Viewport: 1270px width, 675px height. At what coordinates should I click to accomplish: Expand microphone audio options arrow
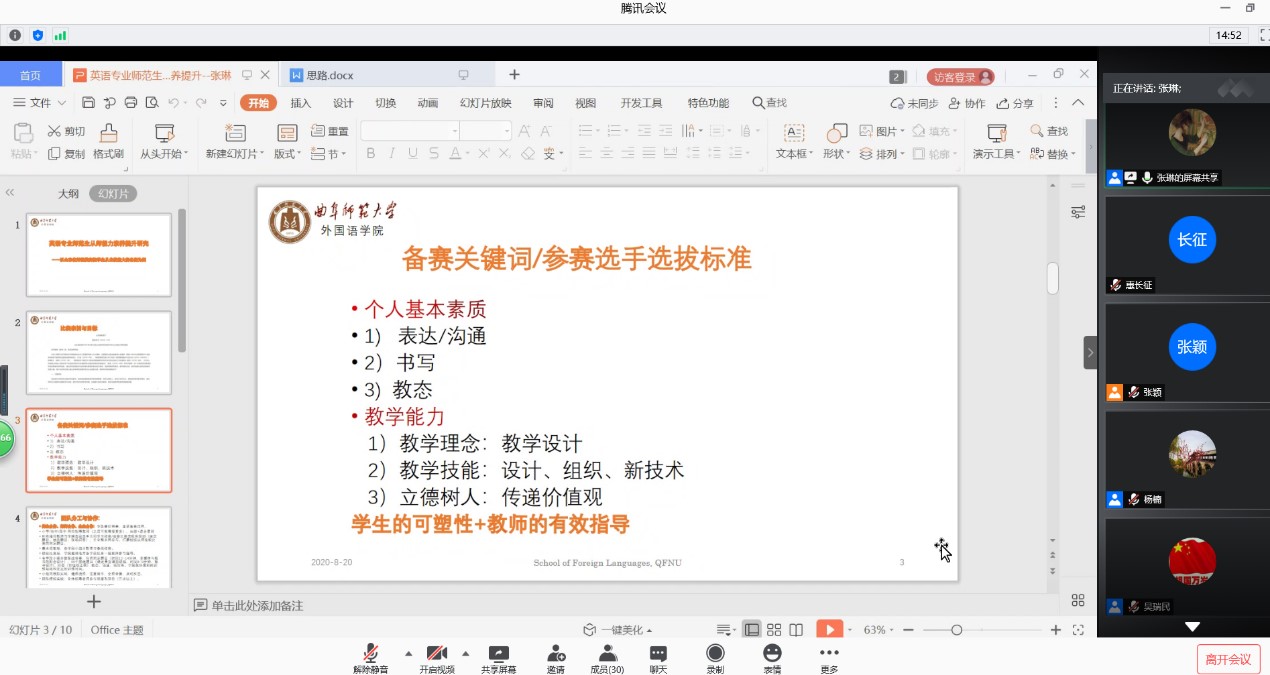tap(408, 653)
